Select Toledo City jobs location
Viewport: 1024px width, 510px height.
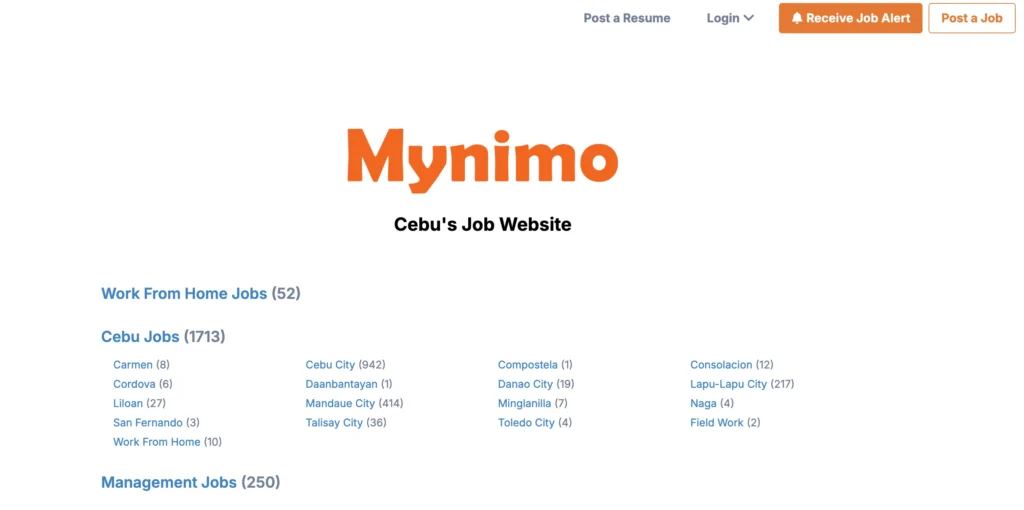click(x=526, y=422)
